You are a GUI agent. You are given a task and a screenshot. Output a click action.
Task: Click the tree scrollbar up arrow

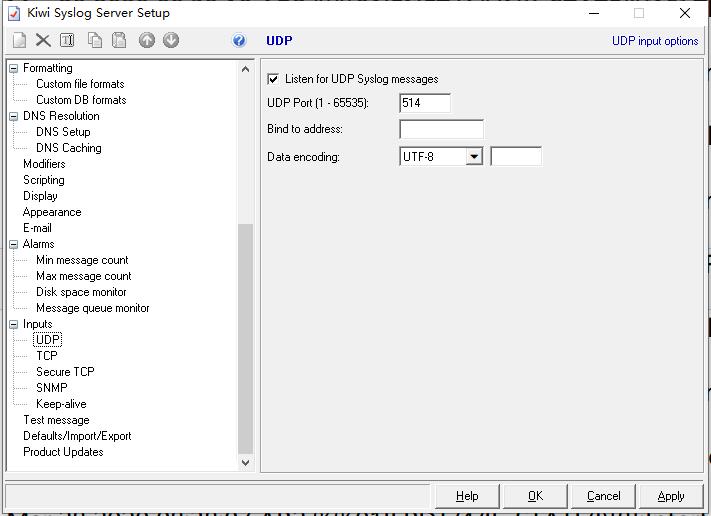point(245,69)
